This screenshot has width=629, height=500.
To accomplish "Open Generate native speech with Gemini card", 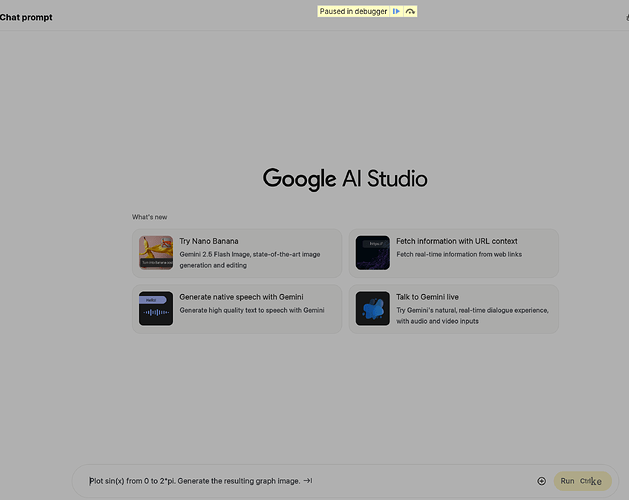I will 237,309.
